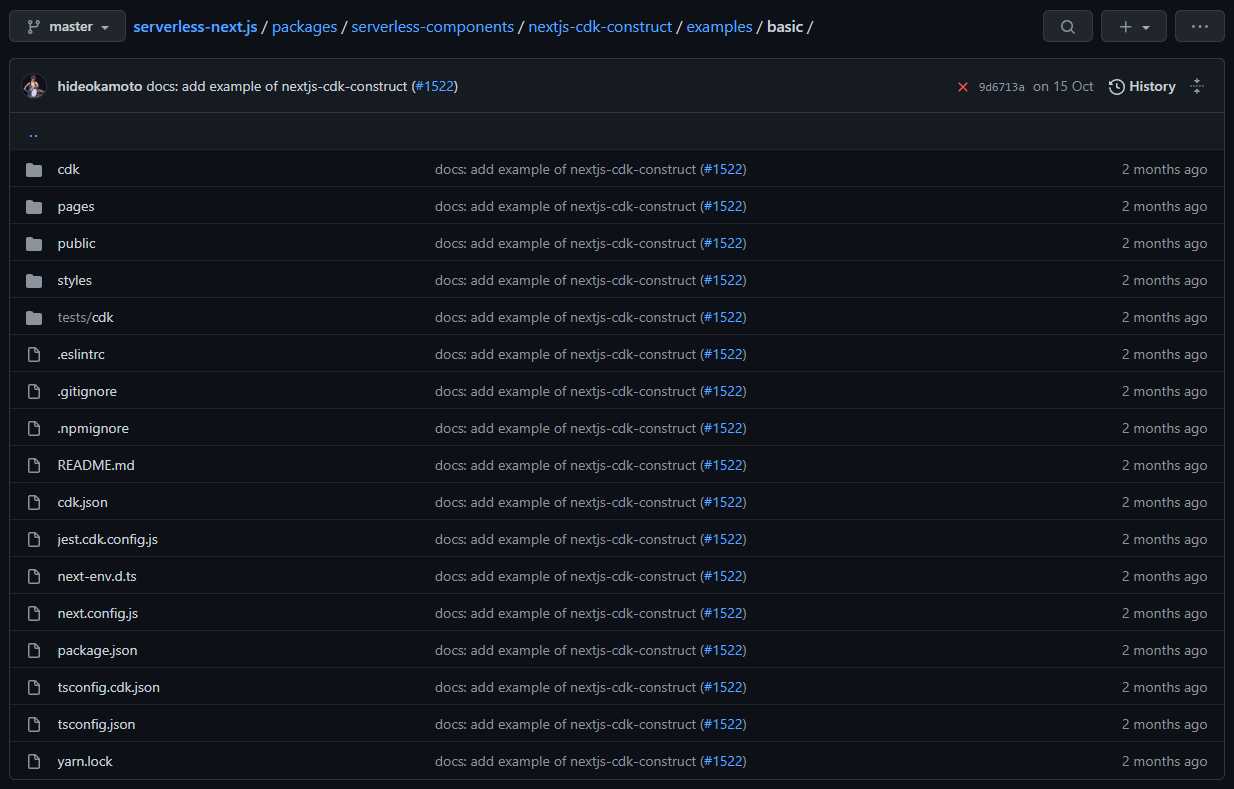The width and height of the screenshot is (1234, 789).
Task: Click the .npmignore file icon
Action: [x=34, y=428]
